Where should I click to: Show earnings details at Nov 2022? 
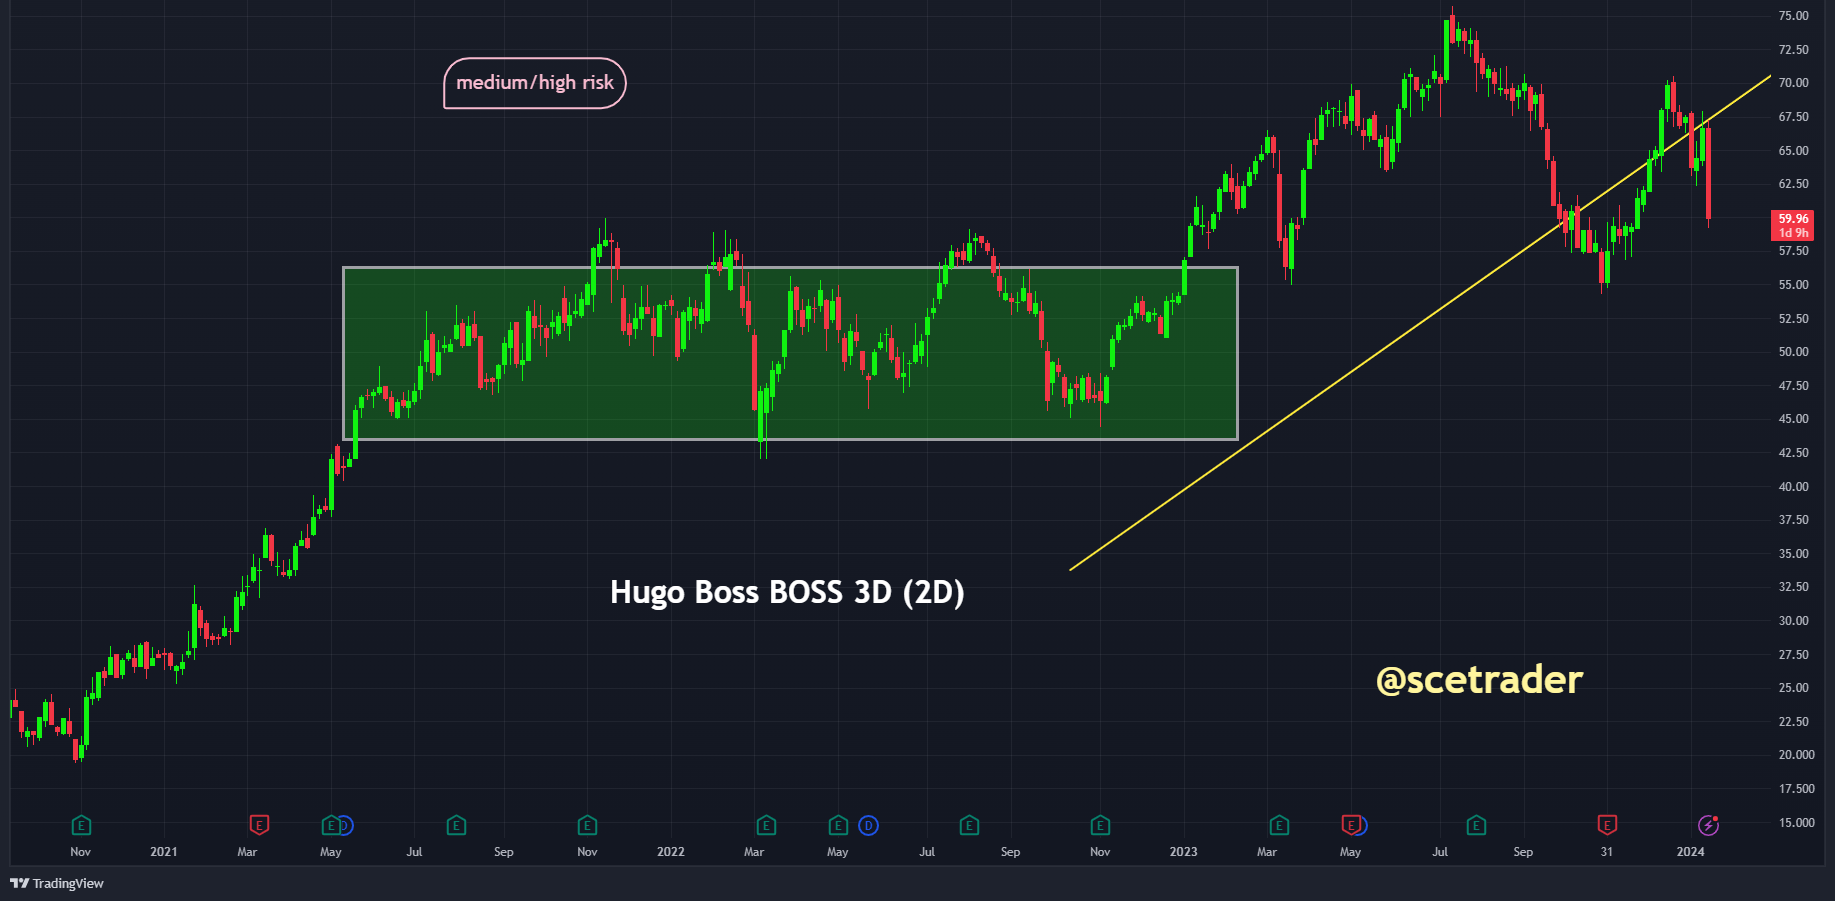(x=1100, y=825)
